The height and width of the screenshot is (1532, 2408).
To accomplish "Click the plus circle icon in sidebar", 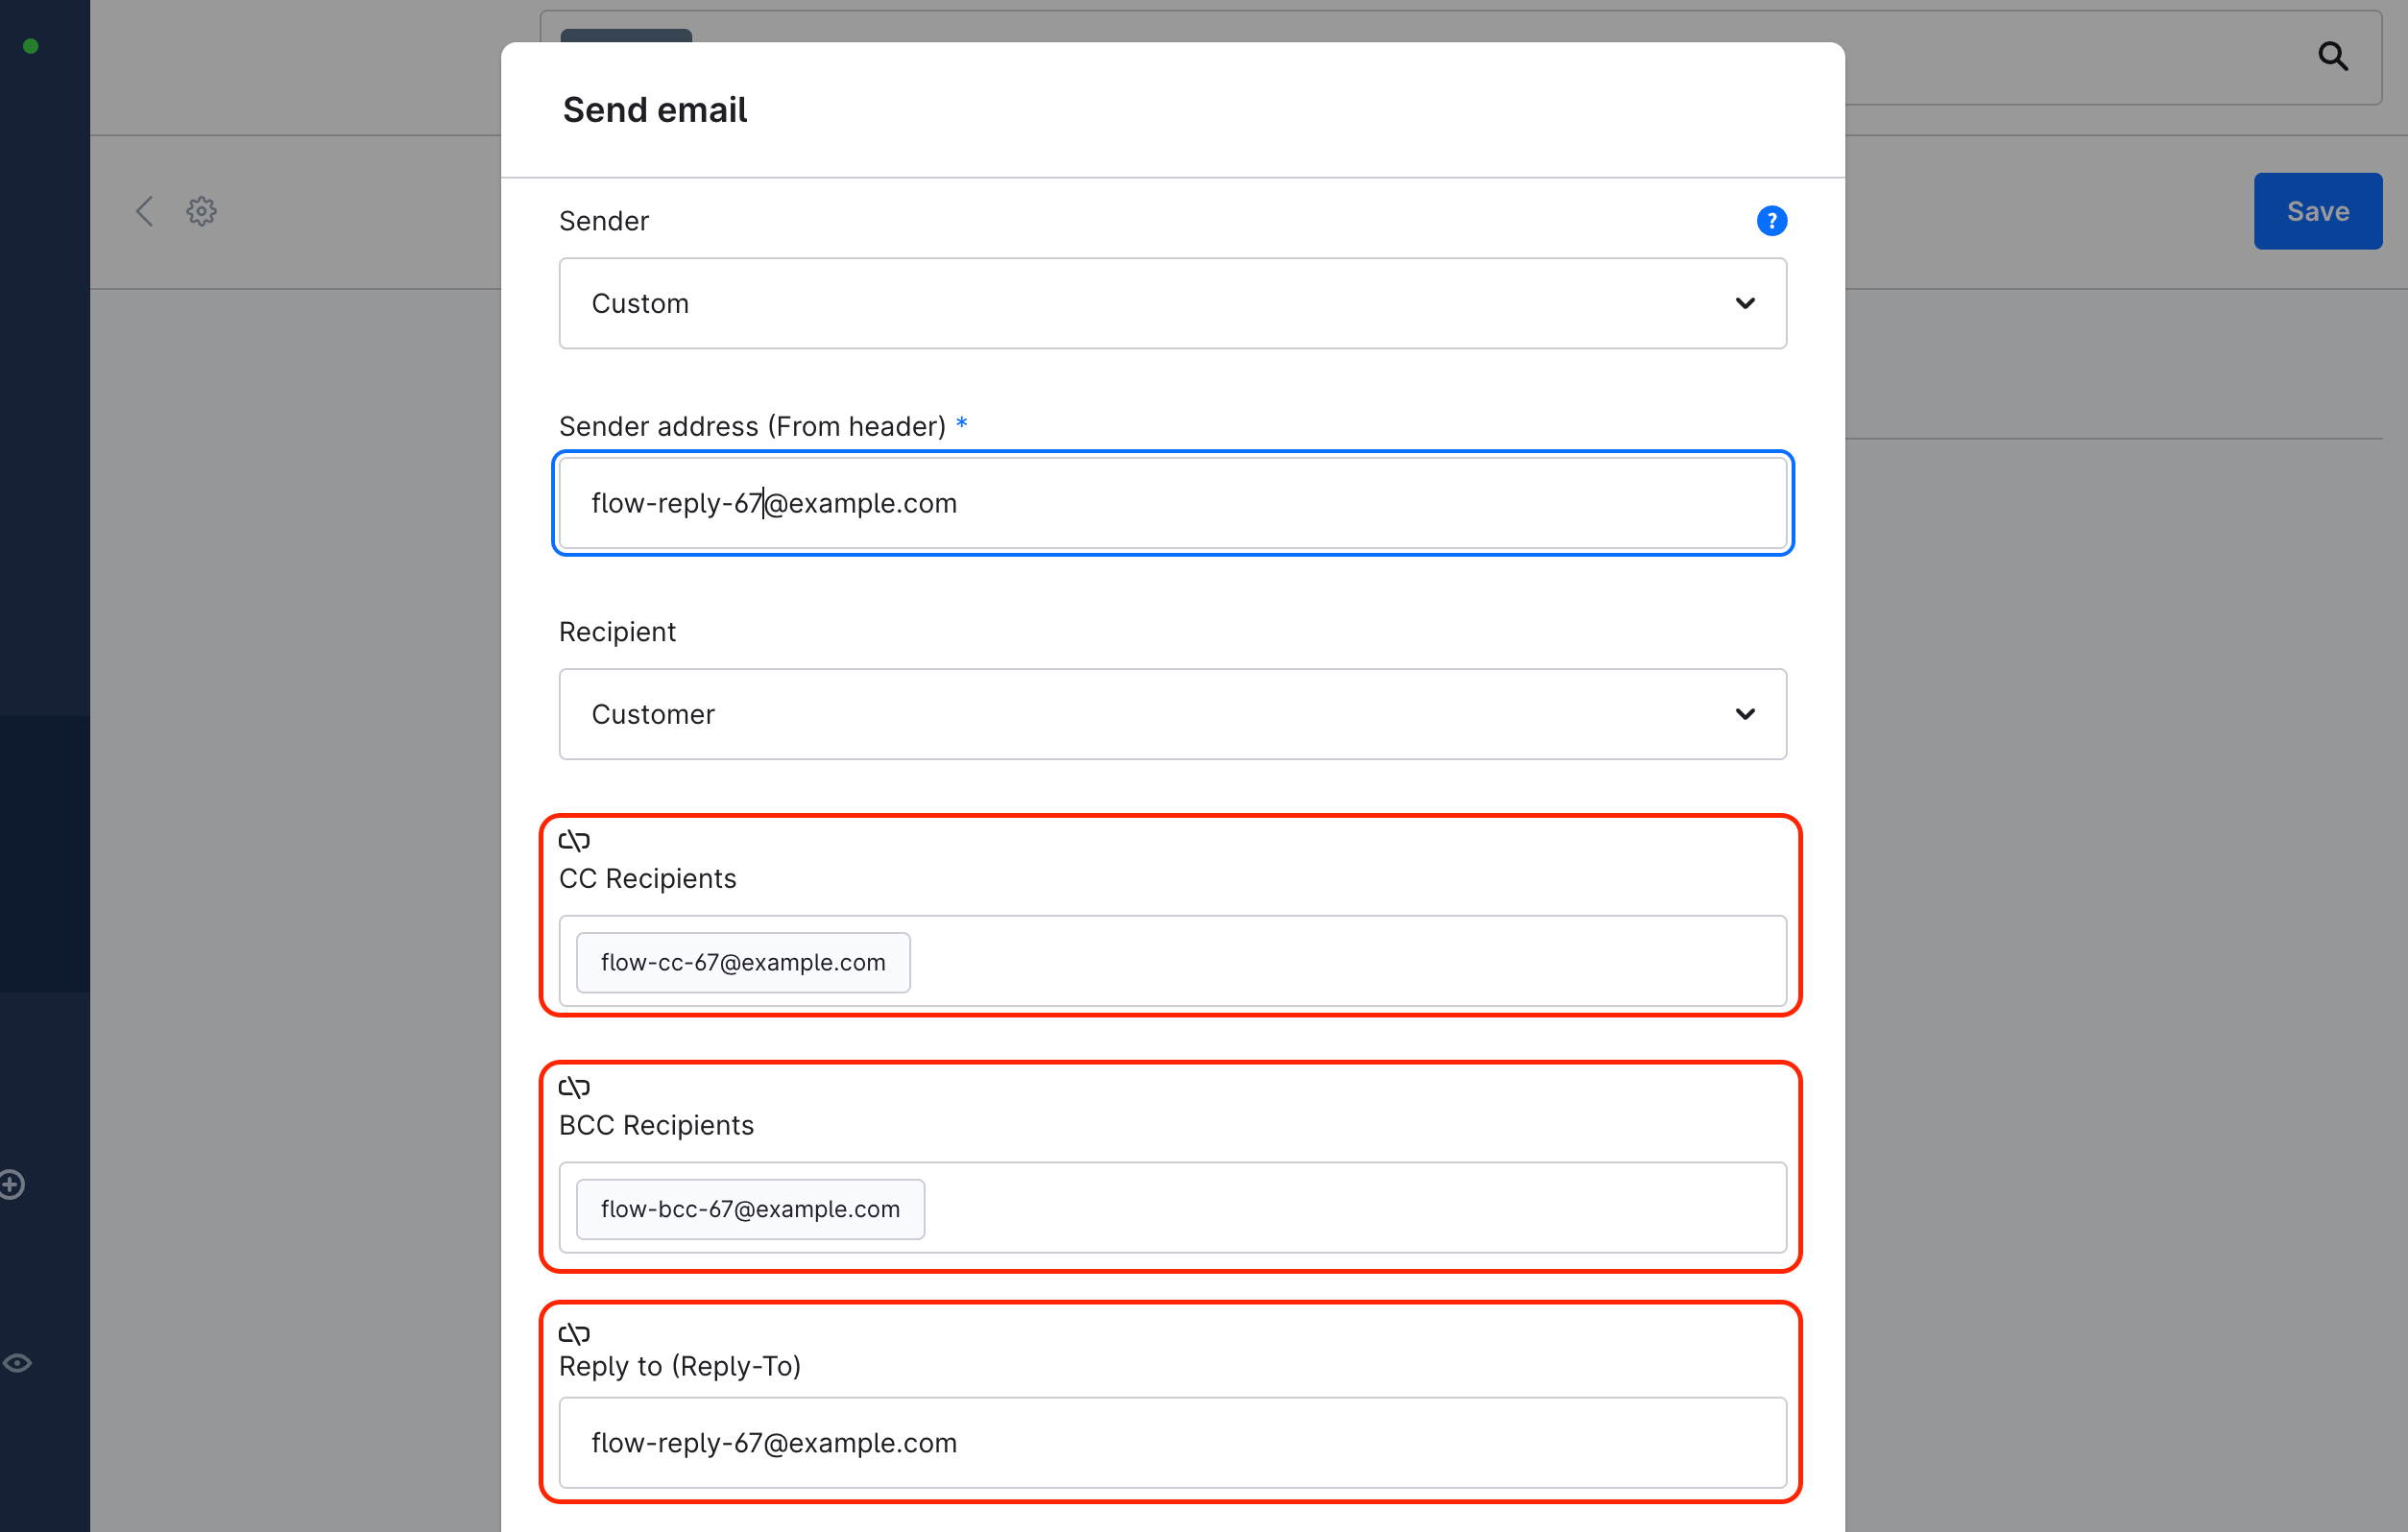I will (12, 1185).
